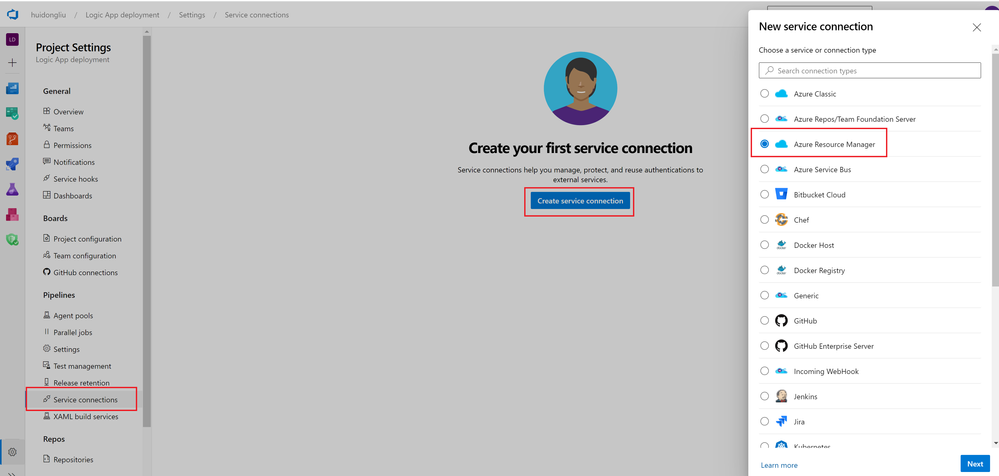
Task: Select the Bitbucket Cloud radio button
Action: [765, 194]
